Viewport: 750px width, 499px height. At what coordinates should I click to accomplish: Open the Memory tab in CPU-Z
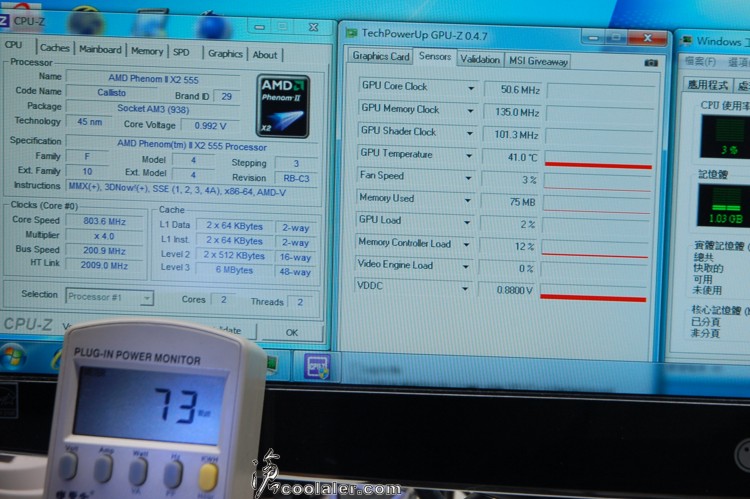(147, 51)
